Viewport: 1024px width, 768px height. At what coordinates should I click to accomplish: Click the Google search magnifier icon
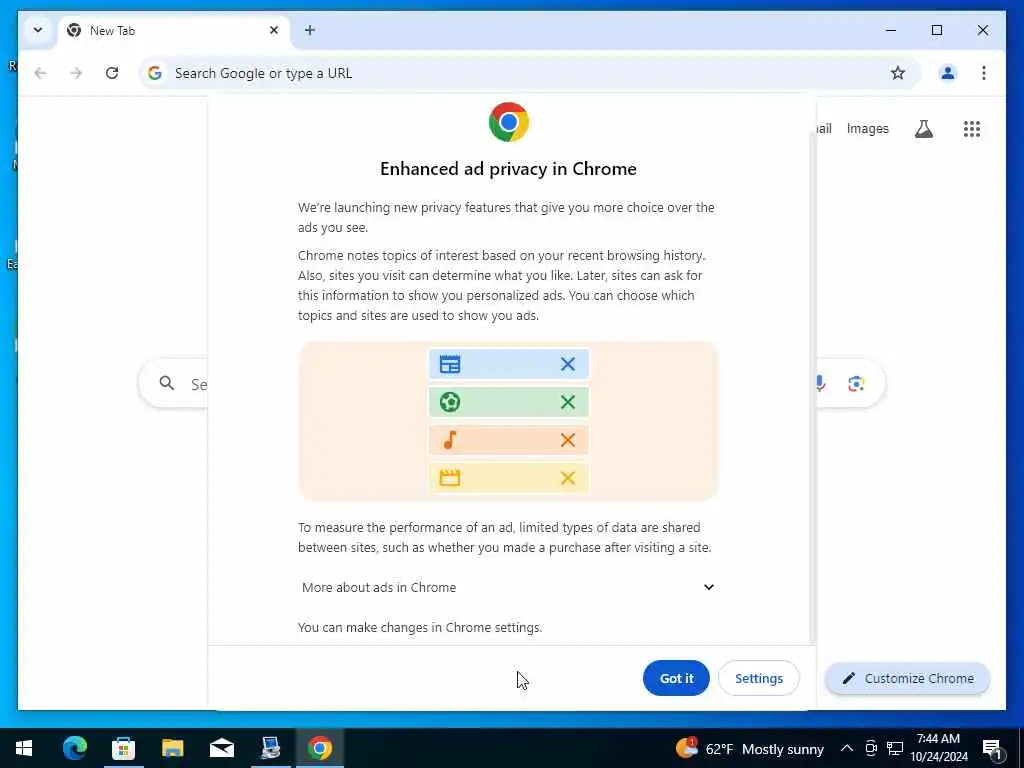pos(167,383)
